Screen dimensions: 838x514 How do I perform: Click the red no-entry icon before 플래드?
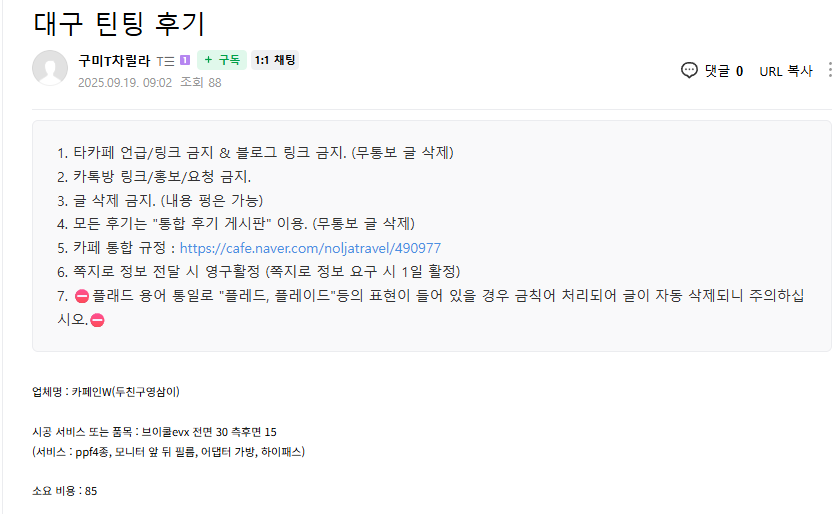tap(82, 296)
